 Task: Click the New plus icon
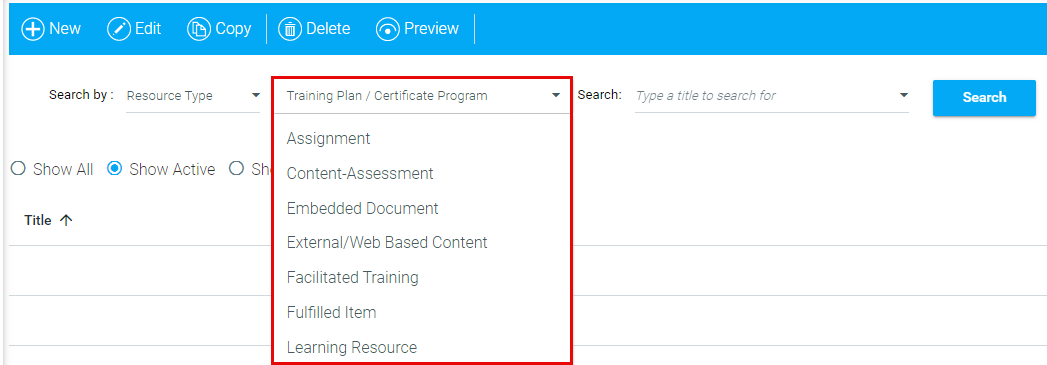pyautogui.click(x=33, y=29)
